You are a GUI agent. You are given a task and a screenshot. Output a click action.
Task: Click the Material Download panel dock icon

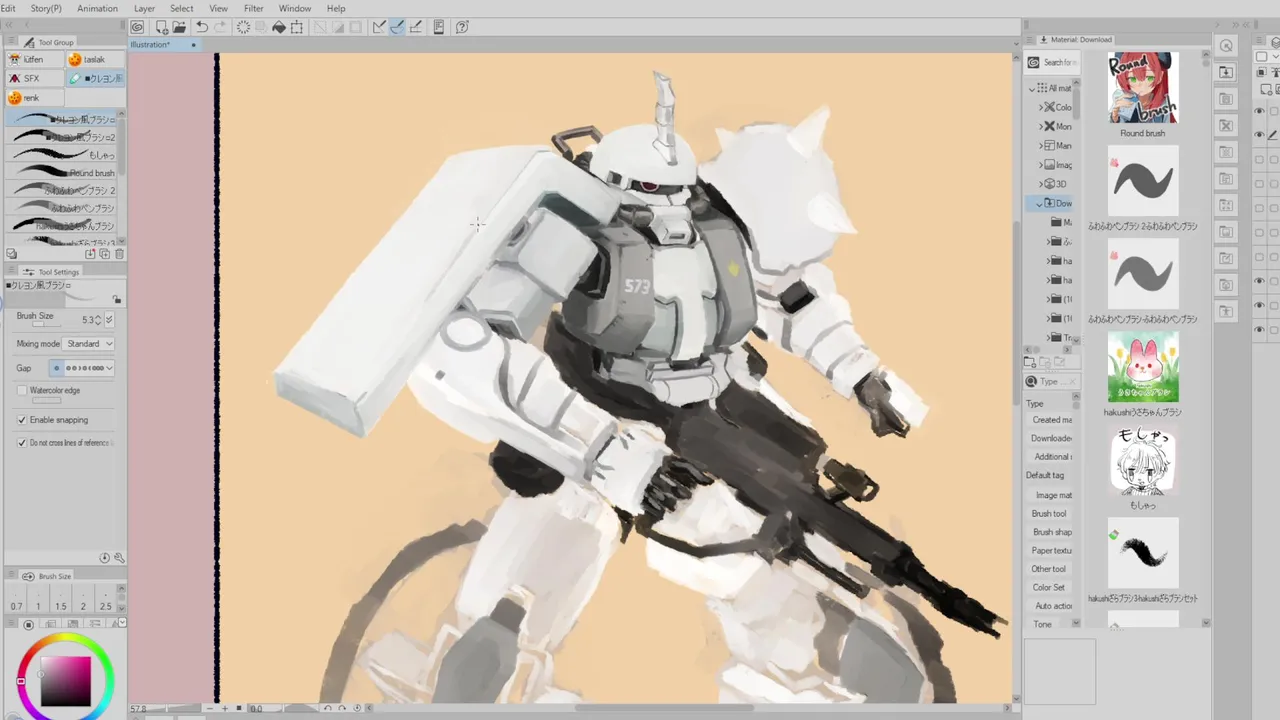click(1227, 73)
